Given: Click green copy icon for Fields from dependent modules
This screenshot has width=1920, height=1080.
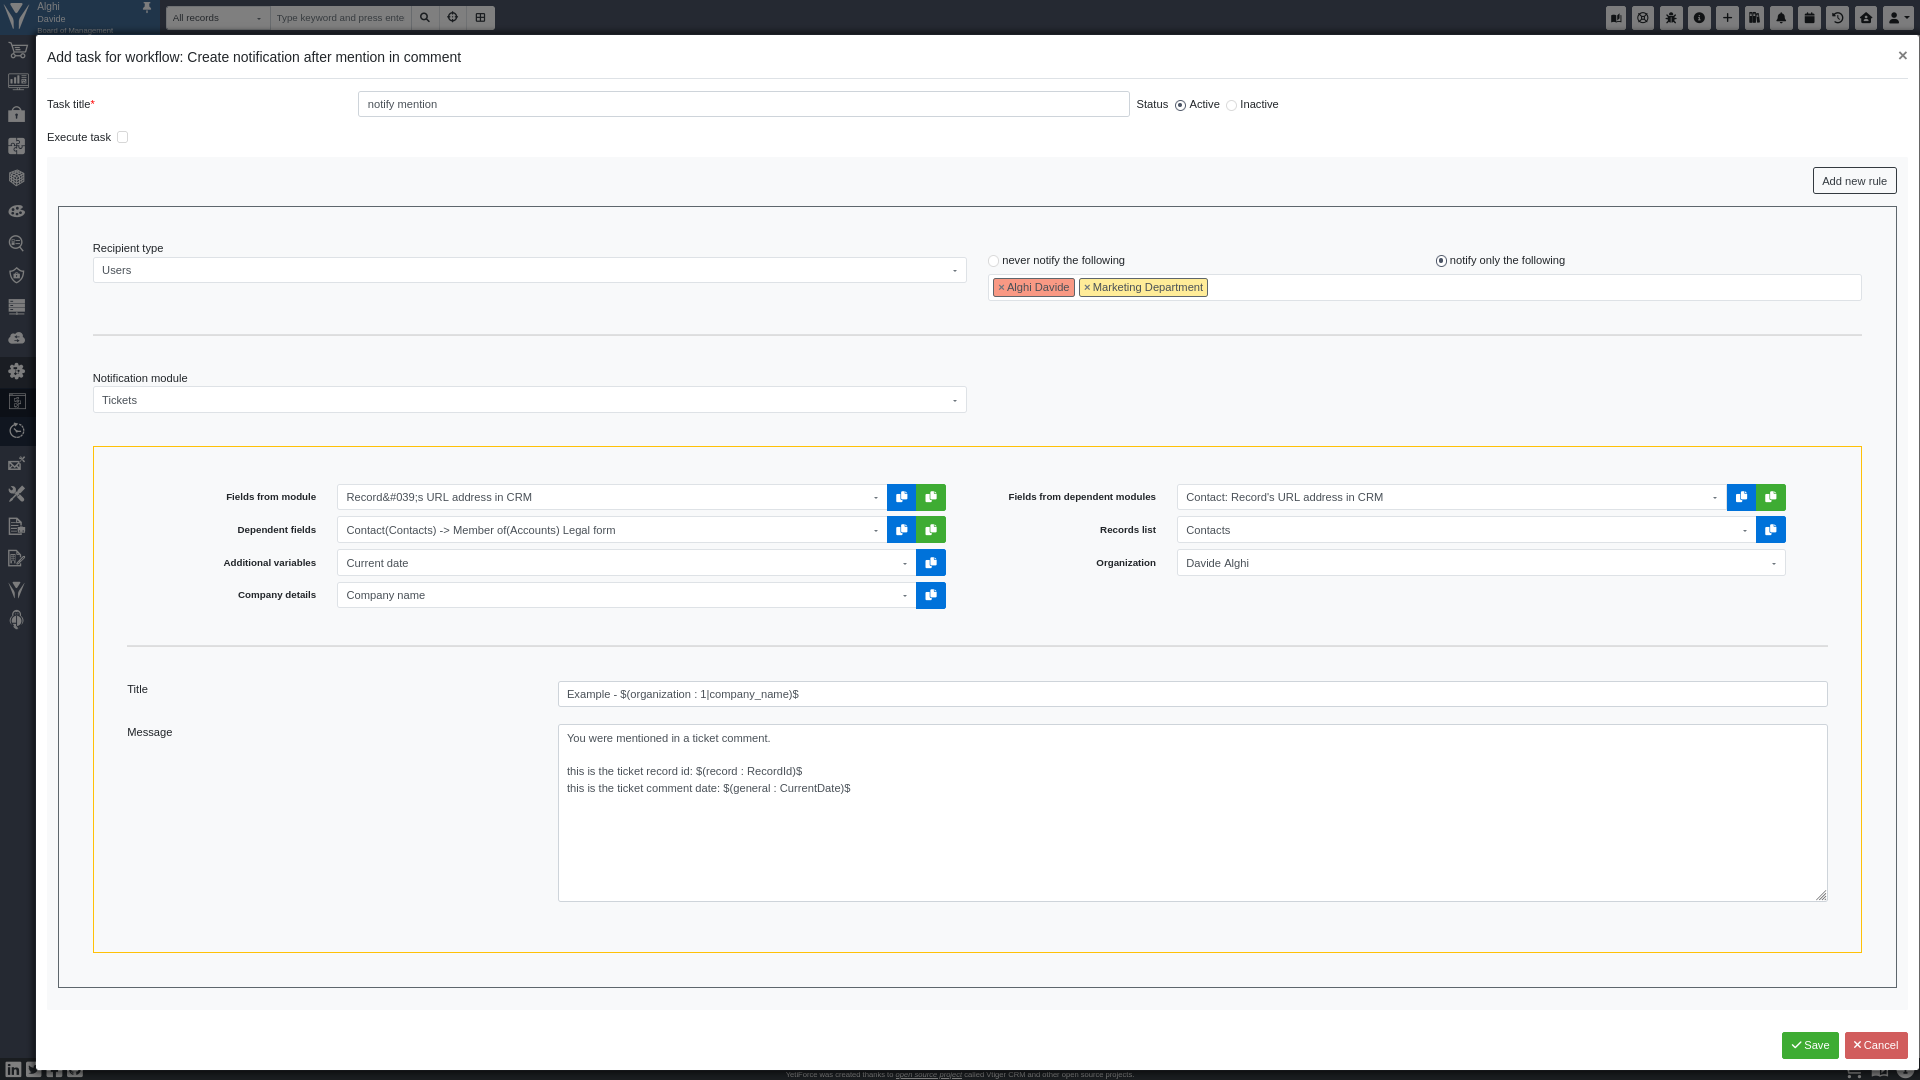Looking at the screenshot, I should pos(1771,497).
